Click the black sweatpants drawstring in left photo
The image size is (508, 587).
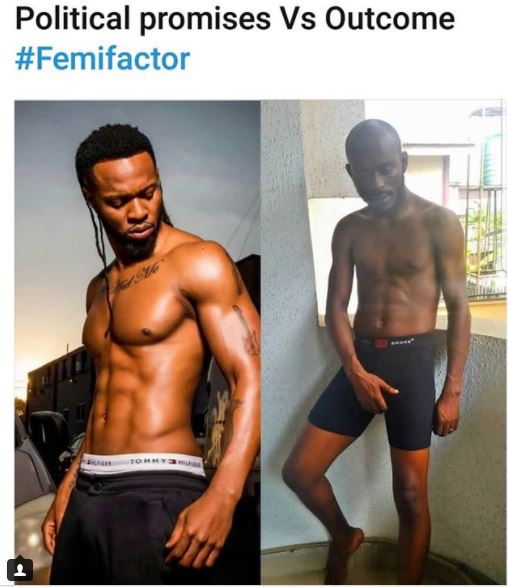pos(98,487)
